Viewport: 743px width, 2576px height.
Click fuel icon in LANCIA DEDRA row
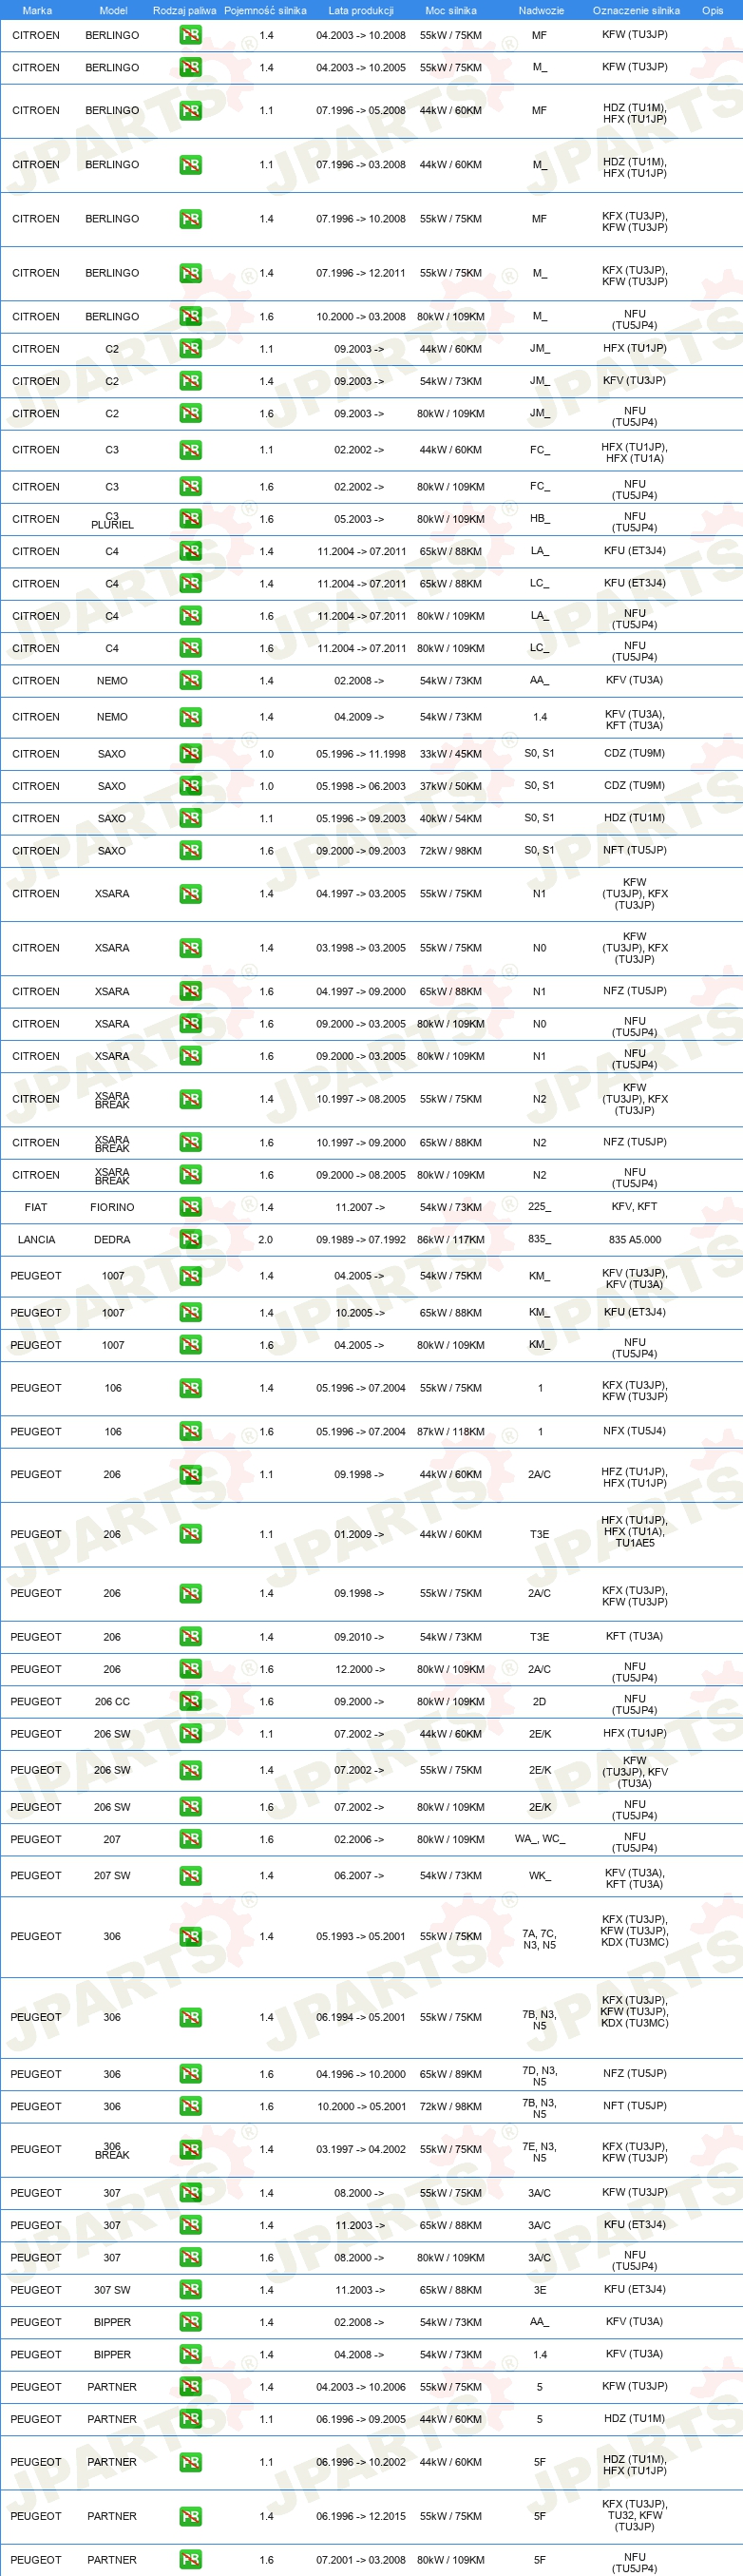pos(190,1239)
